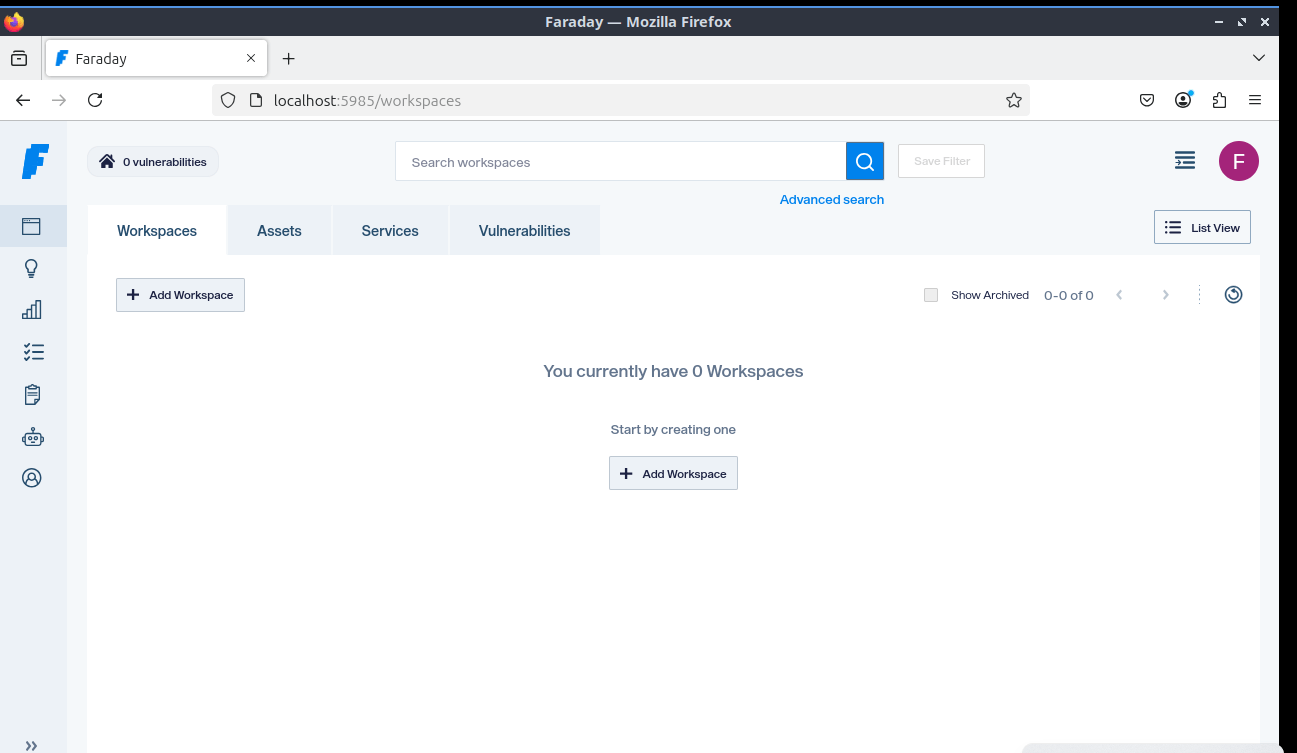Go to previous page with the left chevron
1297x753 pixels.
pyautogui.click(x=1119, y=294)
